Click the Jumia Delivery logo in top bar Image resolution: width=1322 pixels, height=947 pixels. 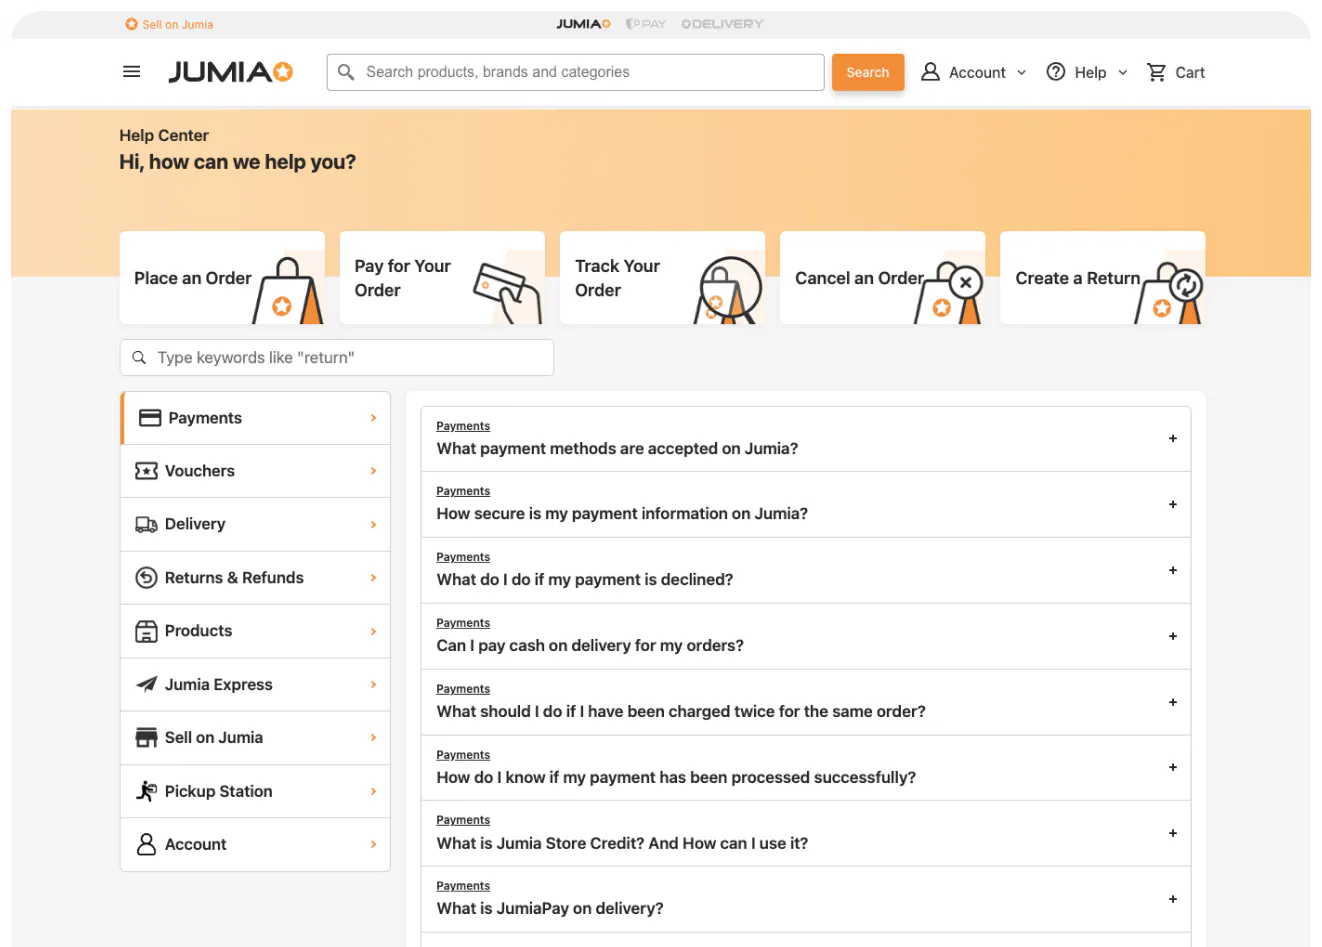point(722,24)
